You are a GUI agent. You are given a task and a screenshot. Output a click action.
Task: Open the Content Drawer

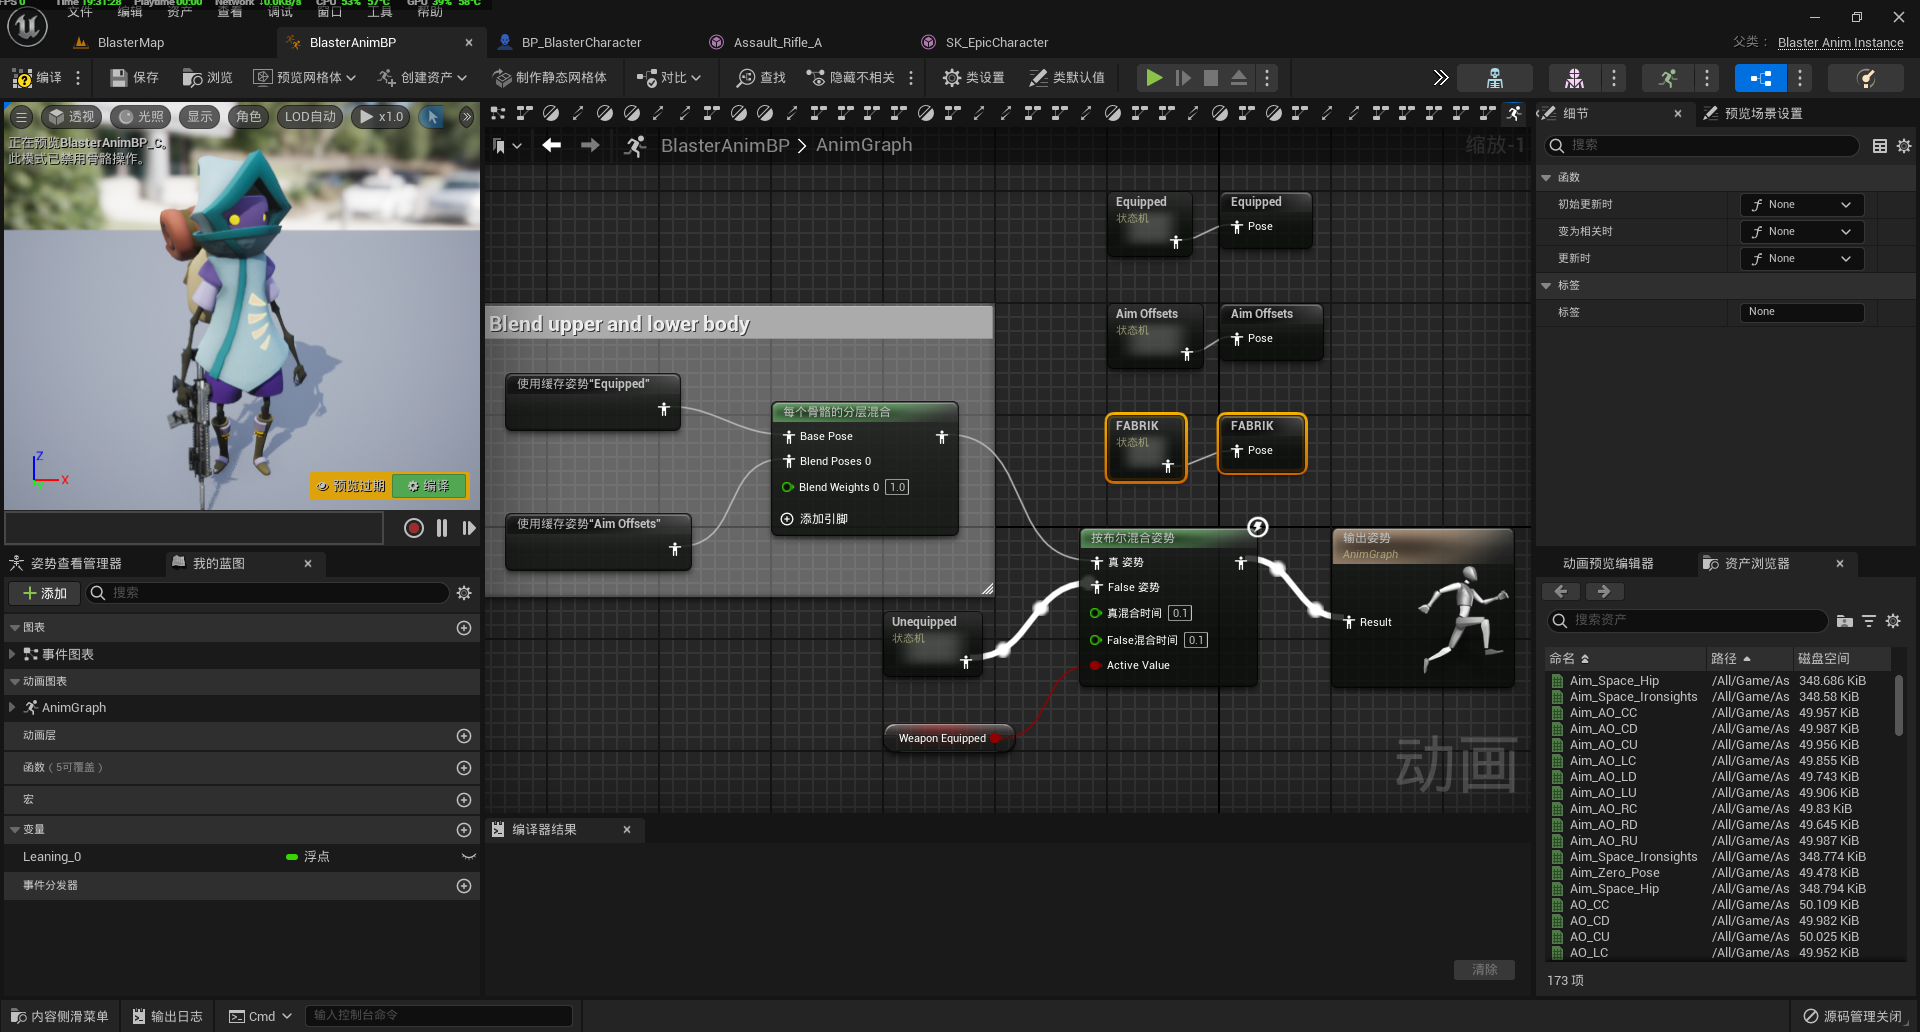(x=60, y=1016)
